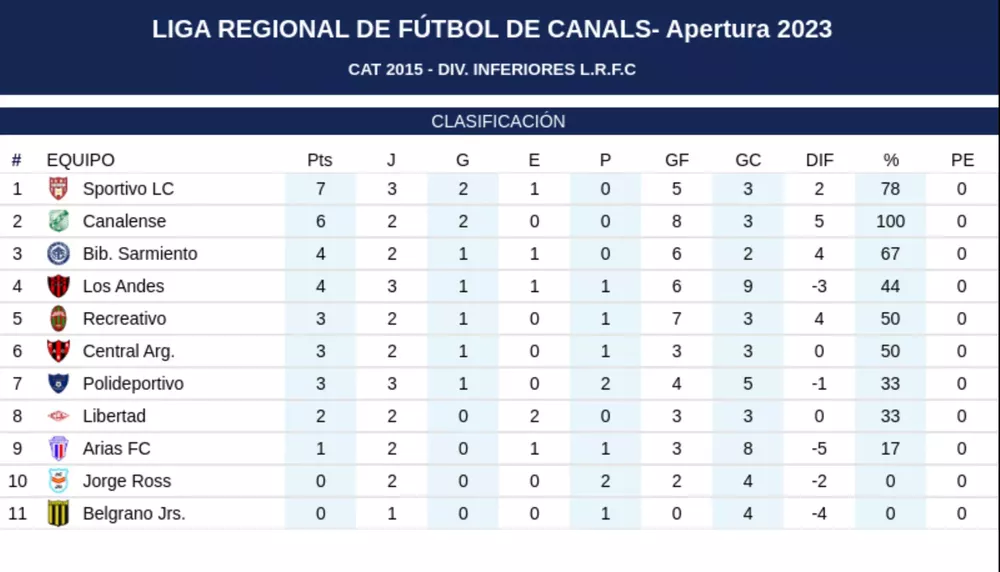Click the Sportivo LC team crest
The height and width of the screenshot is (572, 1000).
coord(58,188)
